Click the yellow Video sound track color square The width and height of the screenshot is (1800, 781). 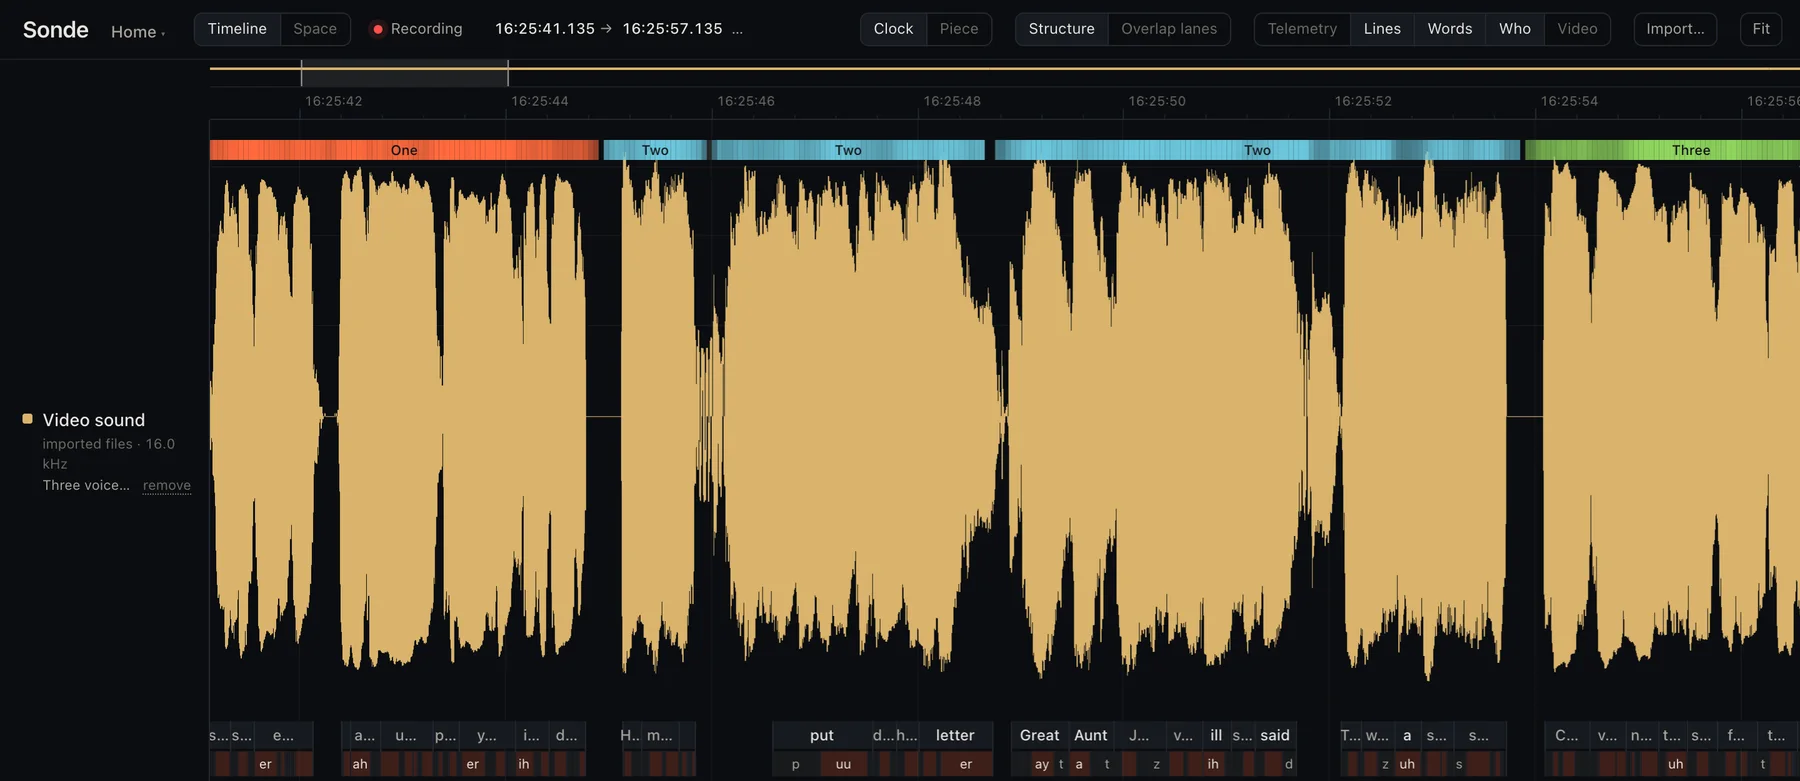coord(28,419)
